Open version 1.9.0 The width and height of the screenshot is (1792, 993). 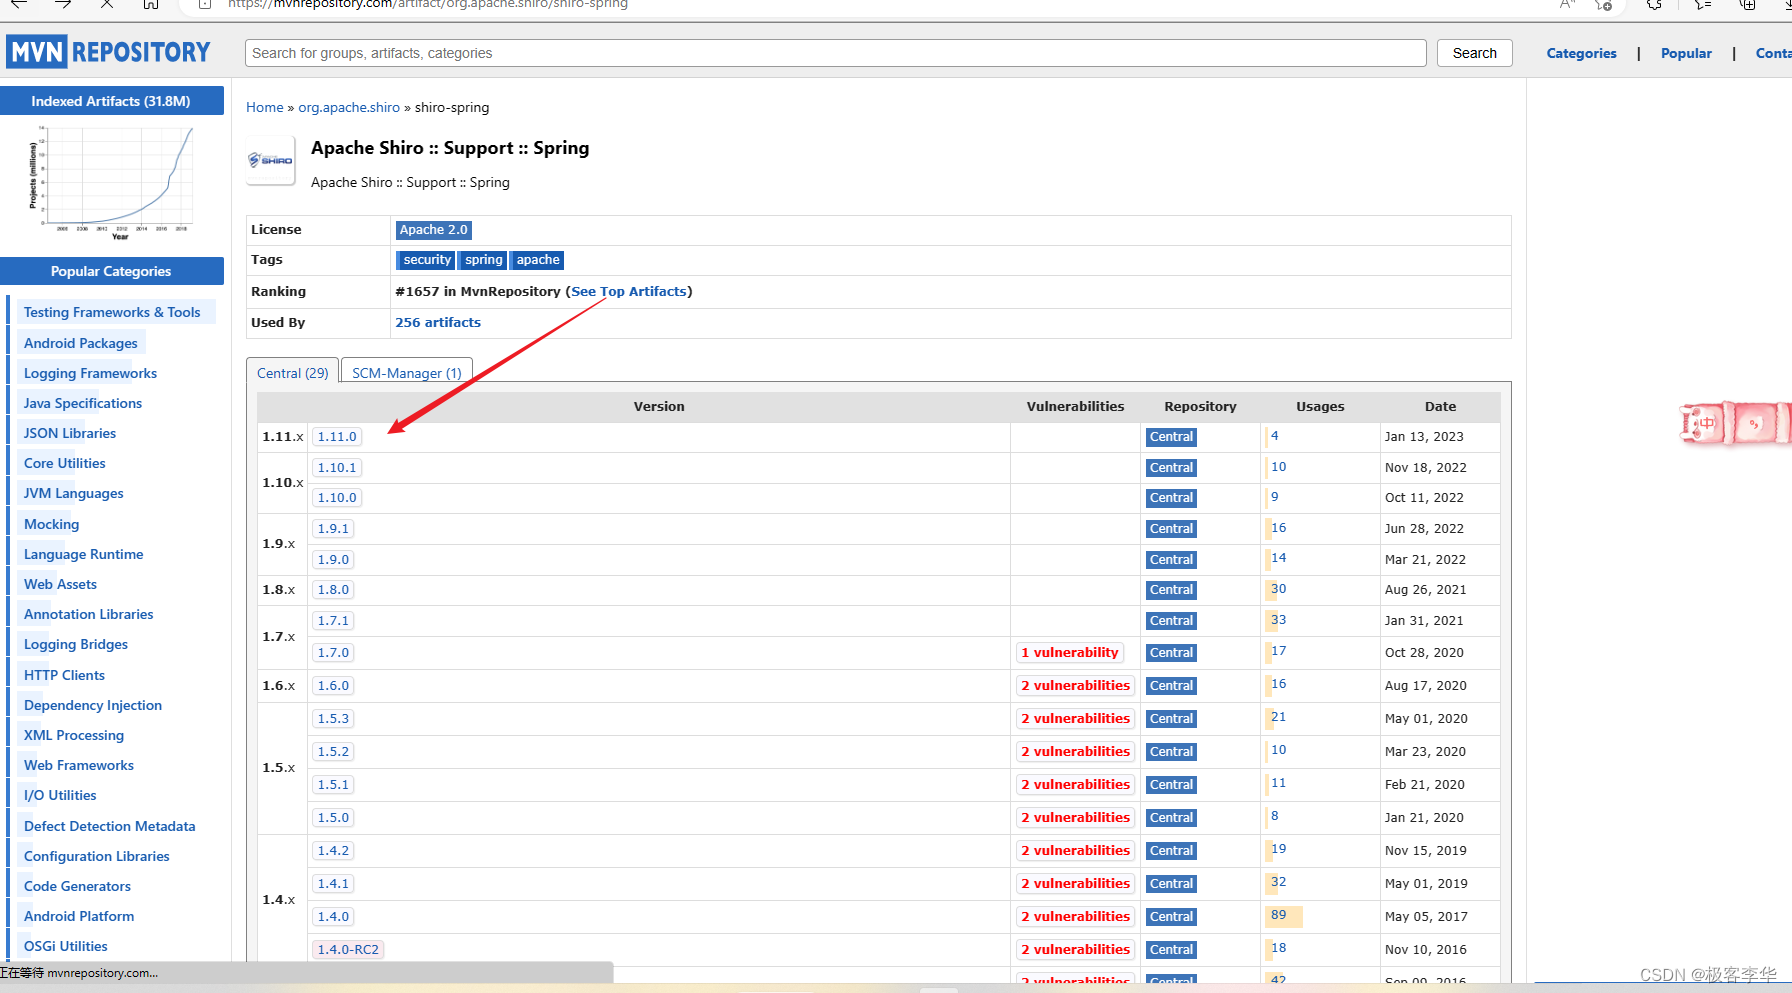coord(333,560)
